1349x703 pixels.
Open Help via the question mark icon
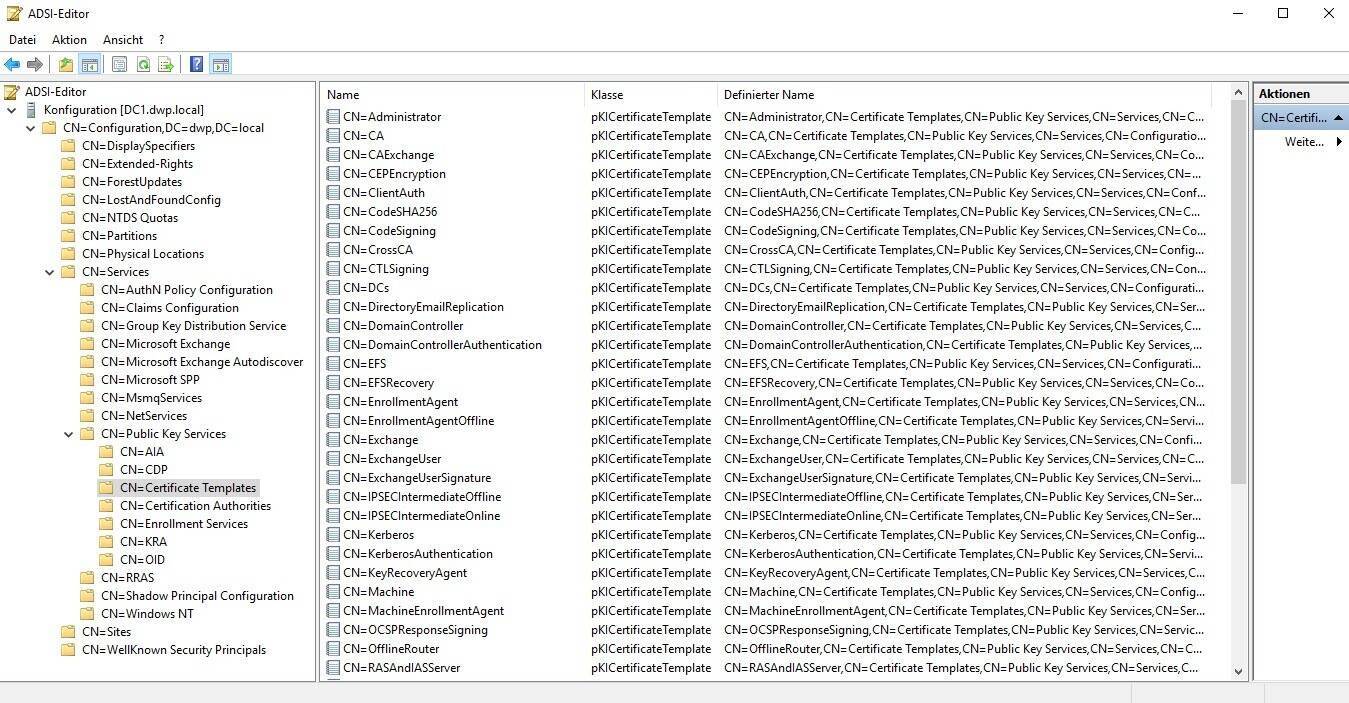pyautogui.click(x=197, y=65)
